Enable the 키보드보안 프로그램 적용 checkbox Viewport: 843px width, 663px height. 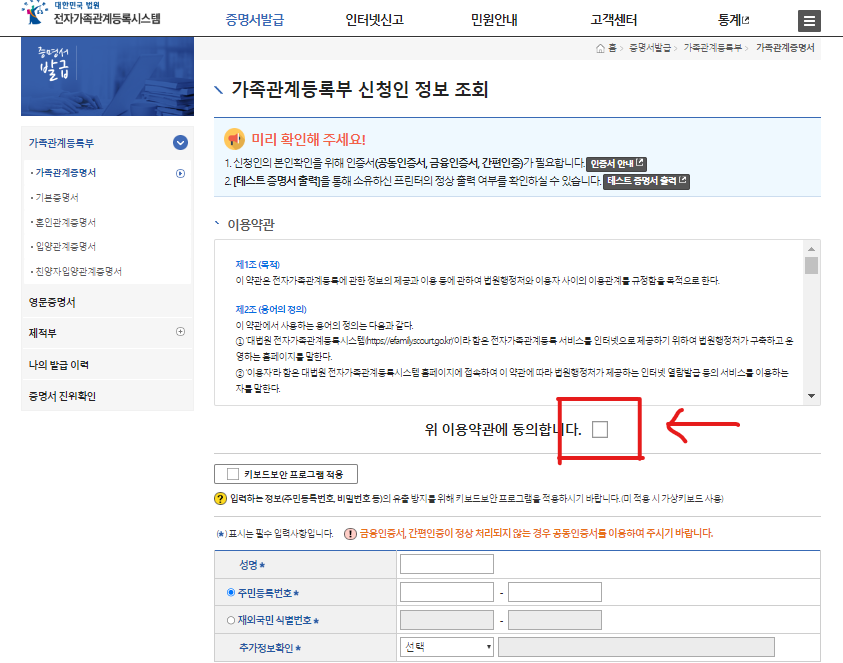(230, 474)
